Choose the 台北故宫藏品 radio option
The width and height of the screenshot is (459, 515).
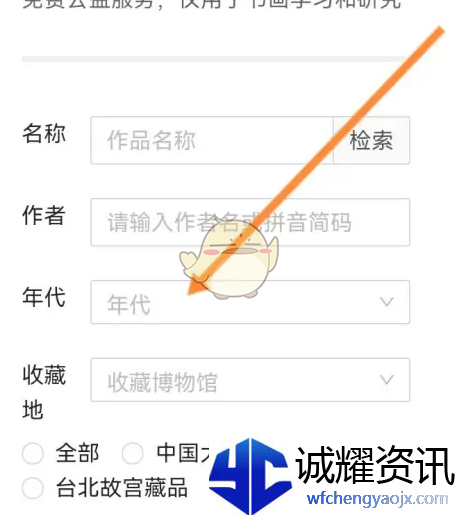(33, 488)
